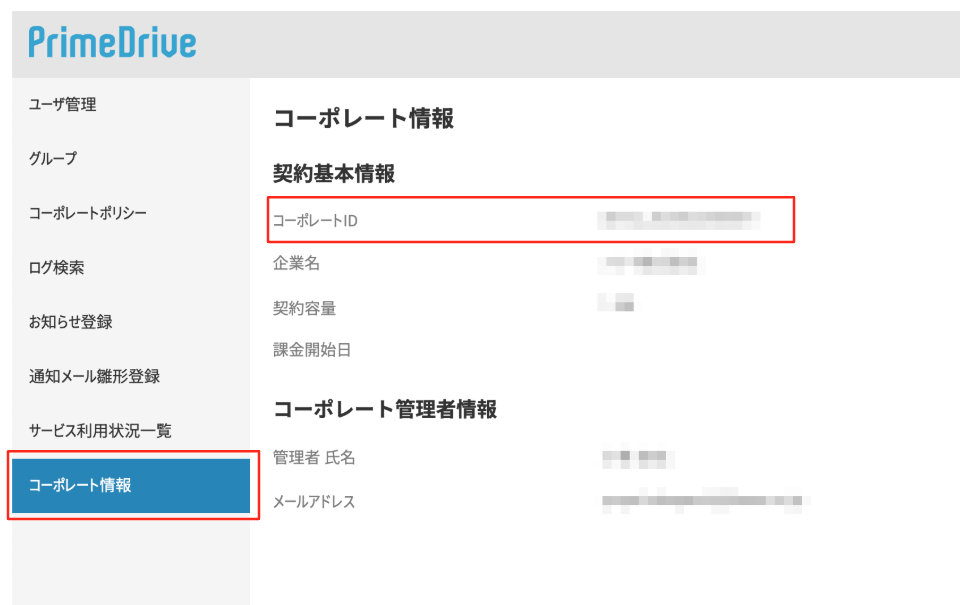The height and width of the screenshot is (605, 960).
Task: Select the highlighted コーポレート情報 item
Action: tap(131, 486)
